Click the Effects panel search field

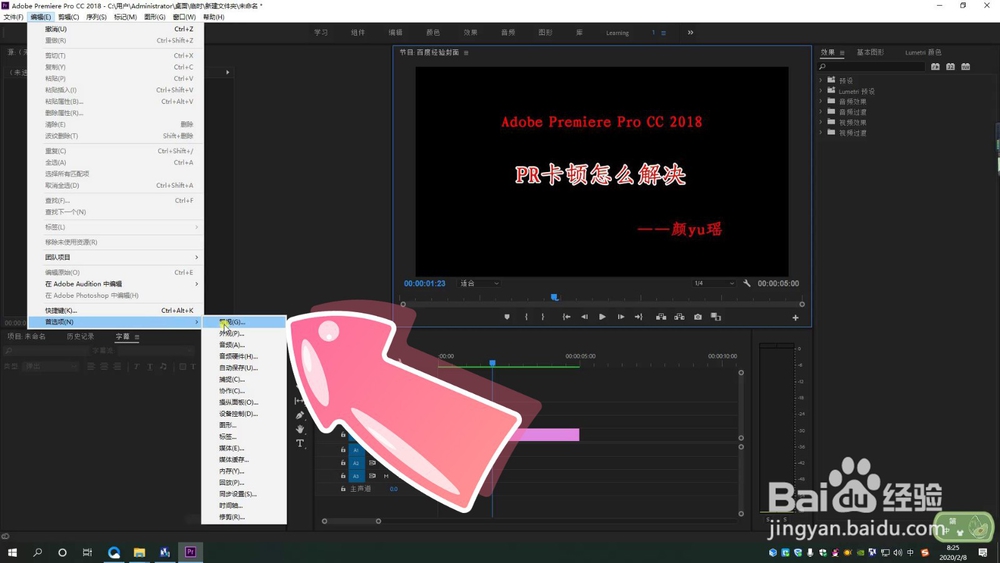(872, 66)
